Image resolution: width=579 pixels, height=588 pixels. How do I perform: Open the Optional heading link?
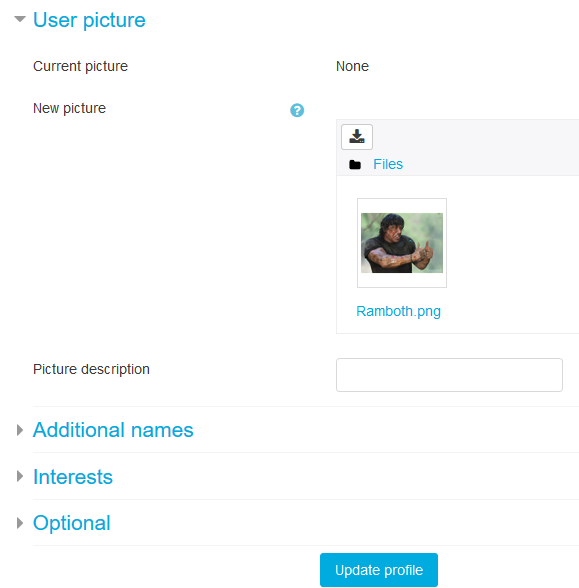(x=72, y=523)
